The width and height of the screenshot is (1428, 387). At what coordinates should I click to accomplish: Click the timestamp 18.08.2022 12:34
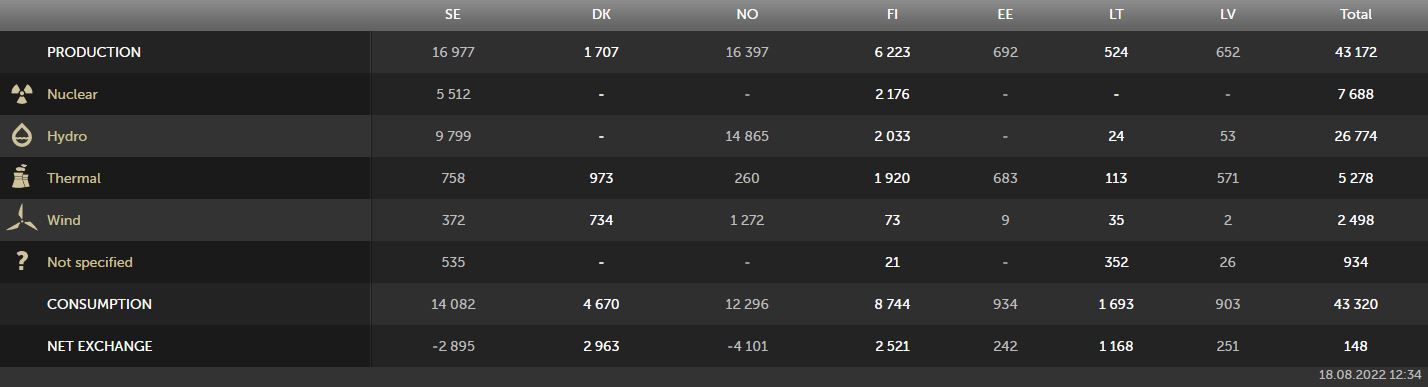click(x=1371, y=374)
